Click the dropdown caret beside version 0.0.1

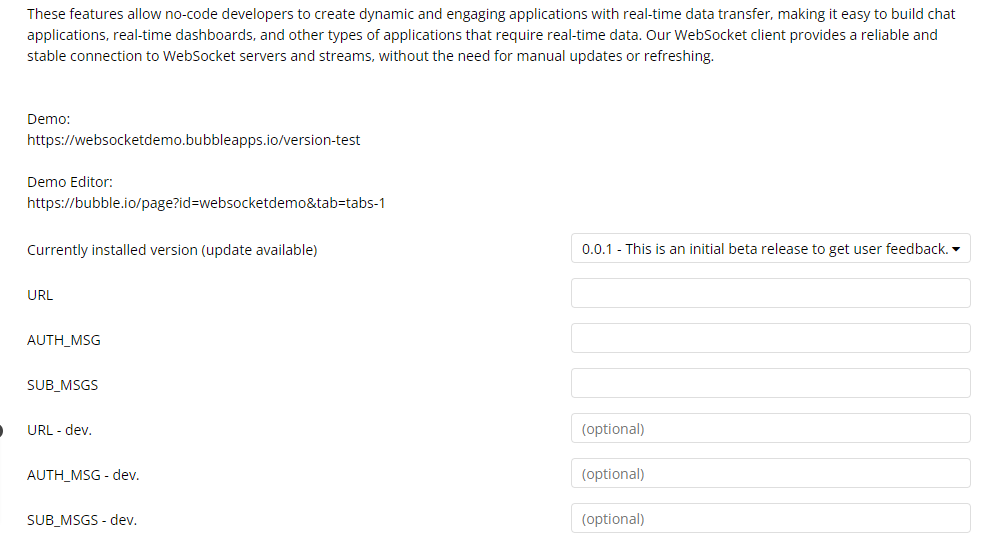[956, 249]
